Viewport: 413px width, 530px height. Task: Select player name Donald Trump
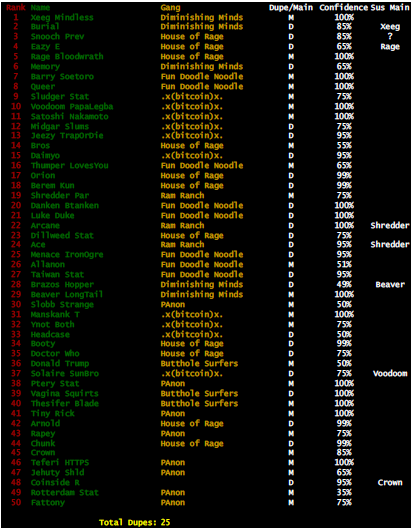tap(60, 364)
